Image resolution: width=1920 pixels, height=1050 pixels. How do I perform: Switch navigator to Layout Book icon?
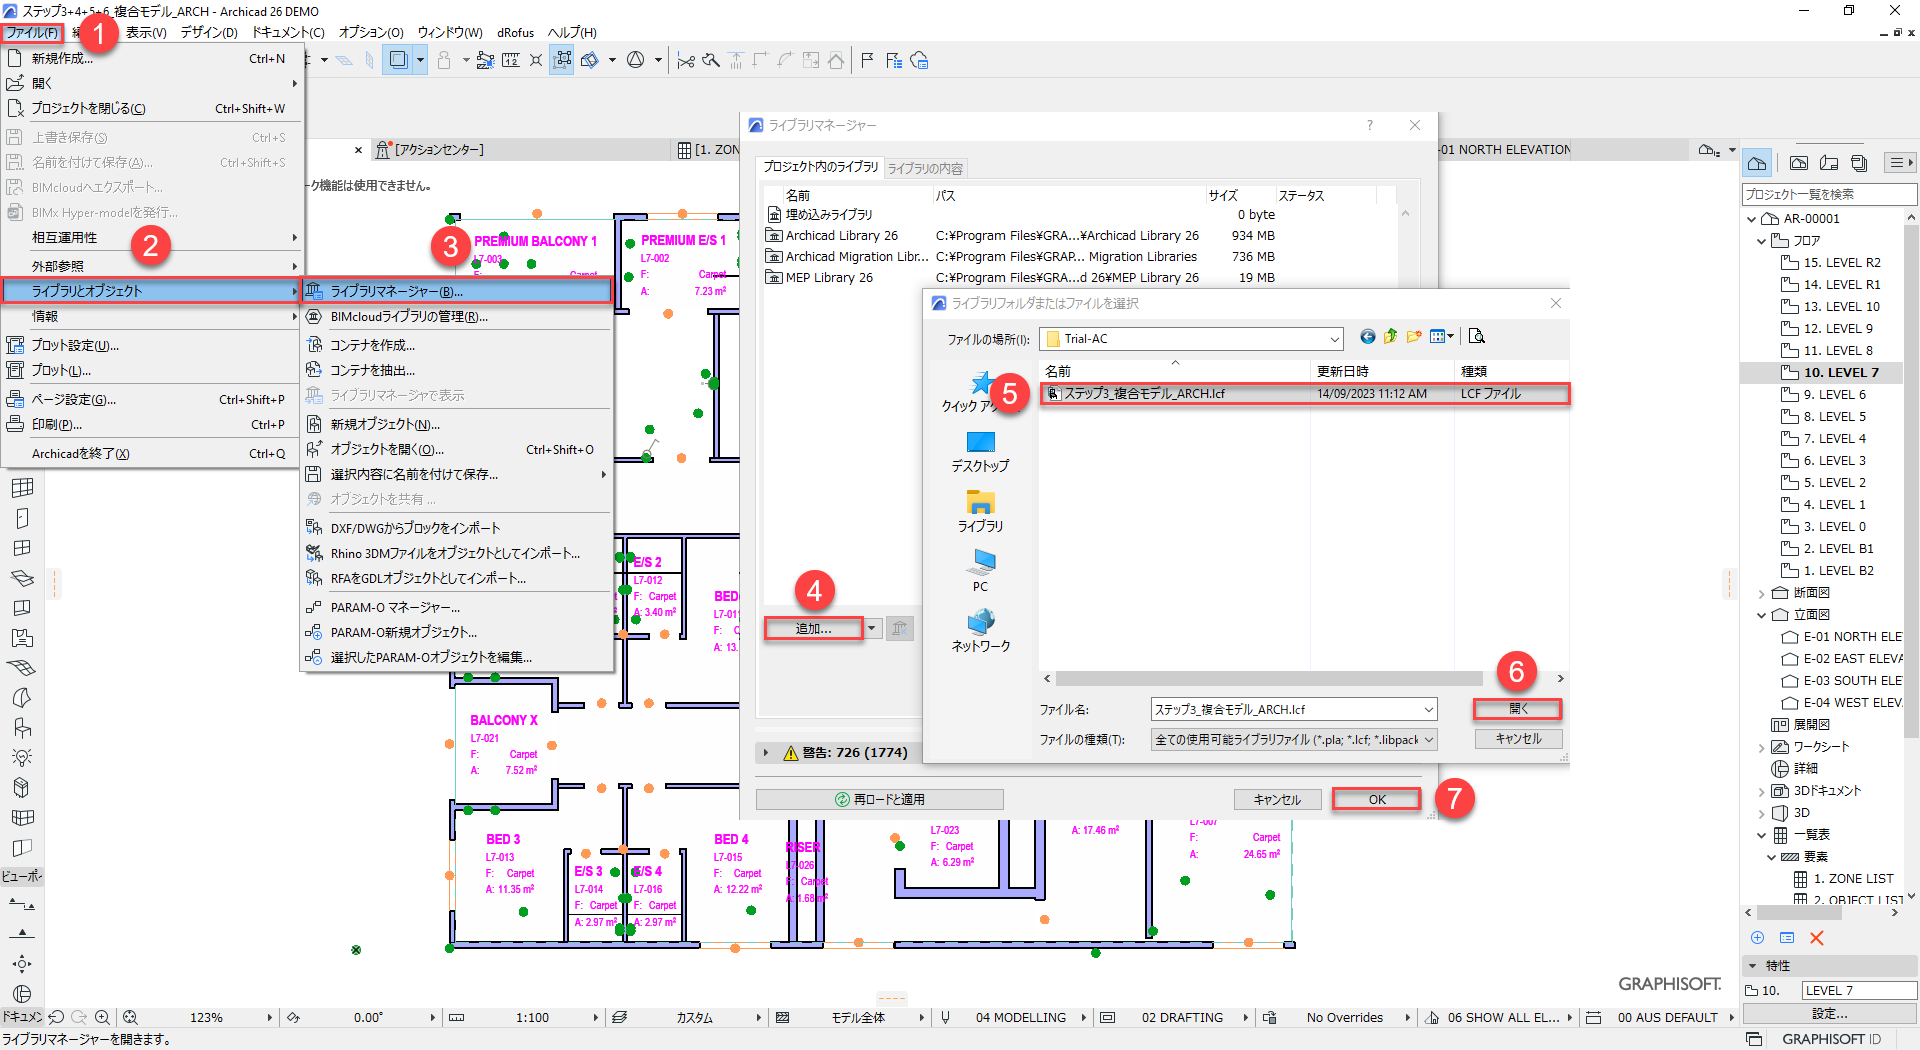[1829, 163]
